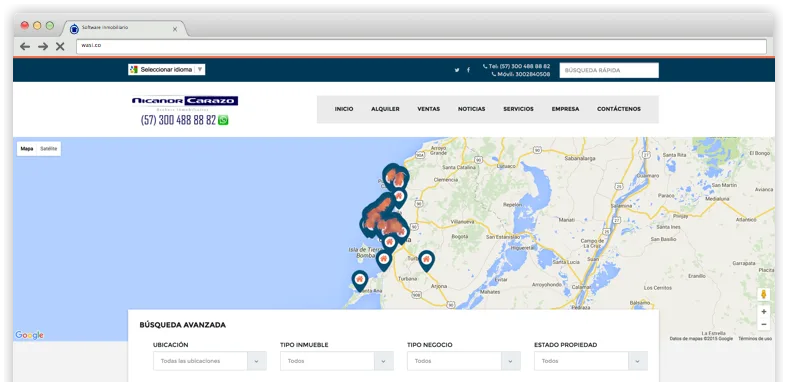Image resolution: width=787 pixels, height=382 pixels.
Task: Close the Software Inmobiliario tab
Action: tap(175, 30)
